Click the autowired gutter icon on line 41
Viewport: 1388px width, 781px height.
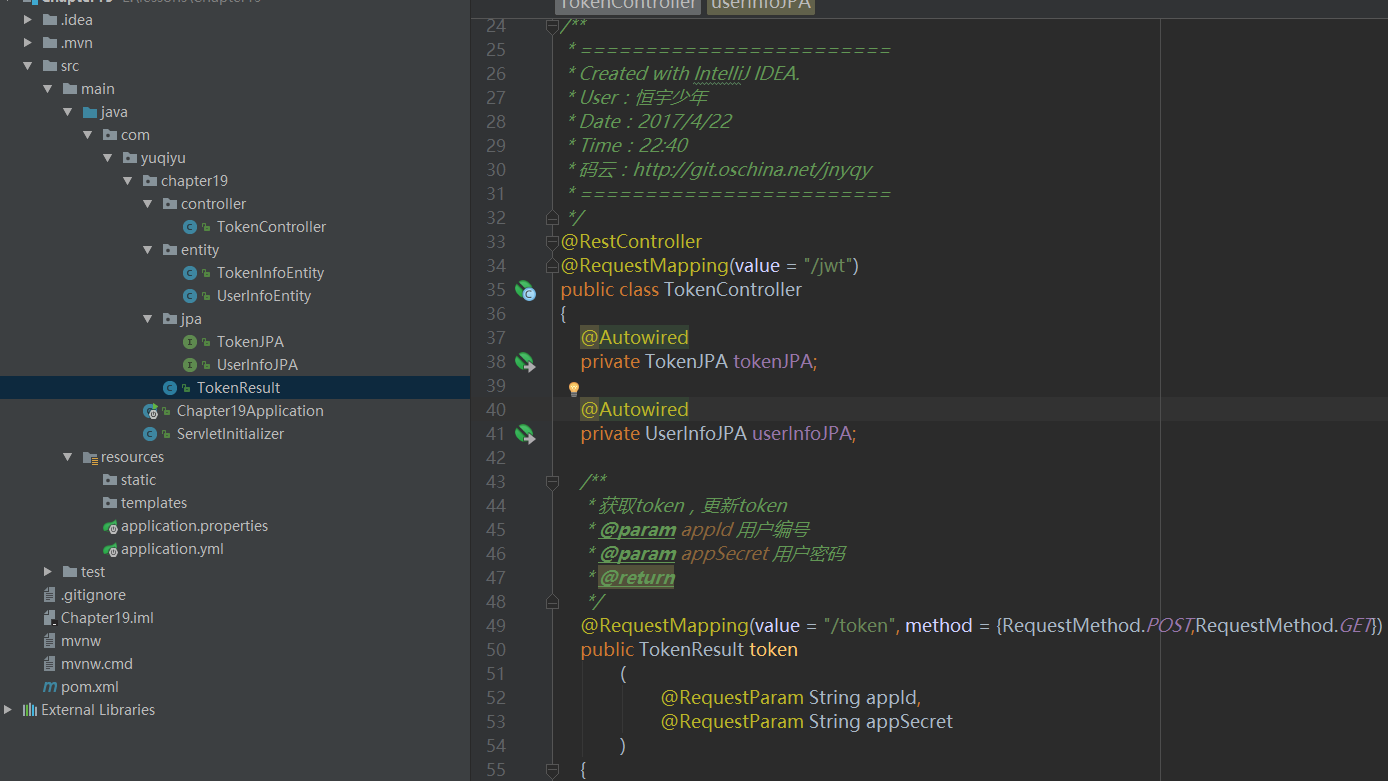[x=525, y=434]
